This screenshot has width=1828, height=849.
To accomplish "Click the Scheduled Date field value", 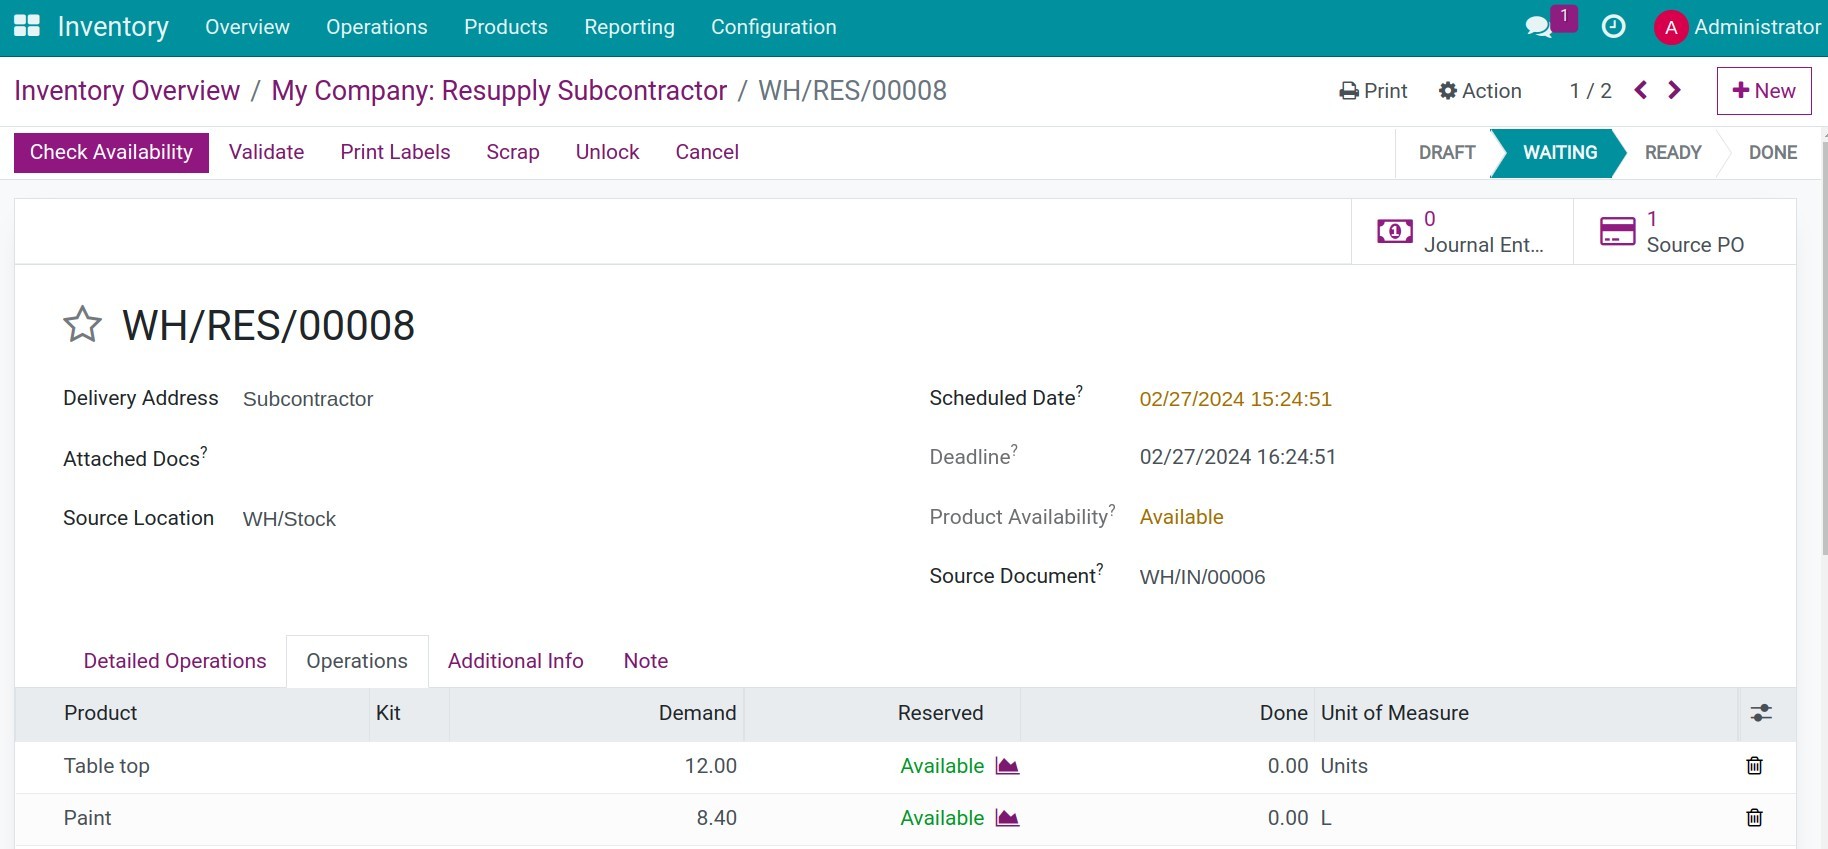I will point(1235,399).
